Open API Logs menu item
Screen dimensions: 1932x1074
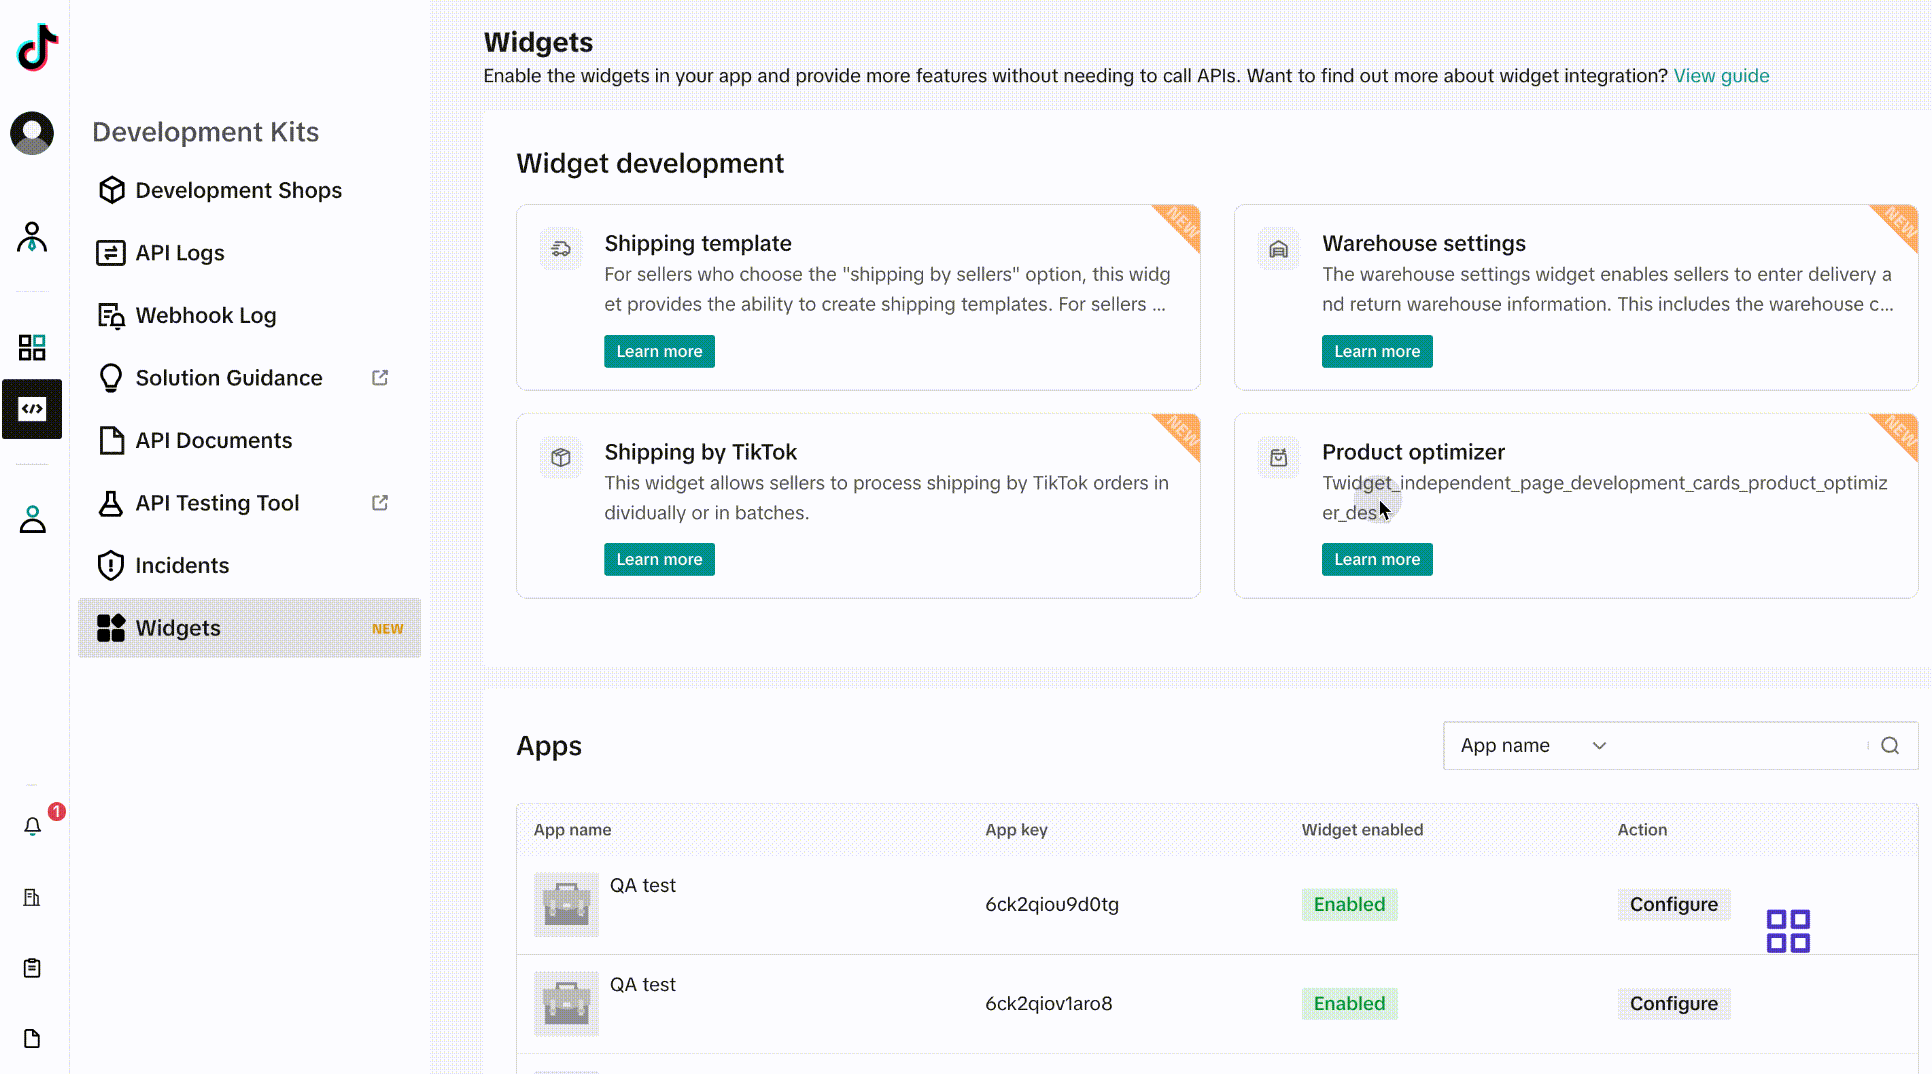(250, 253)
